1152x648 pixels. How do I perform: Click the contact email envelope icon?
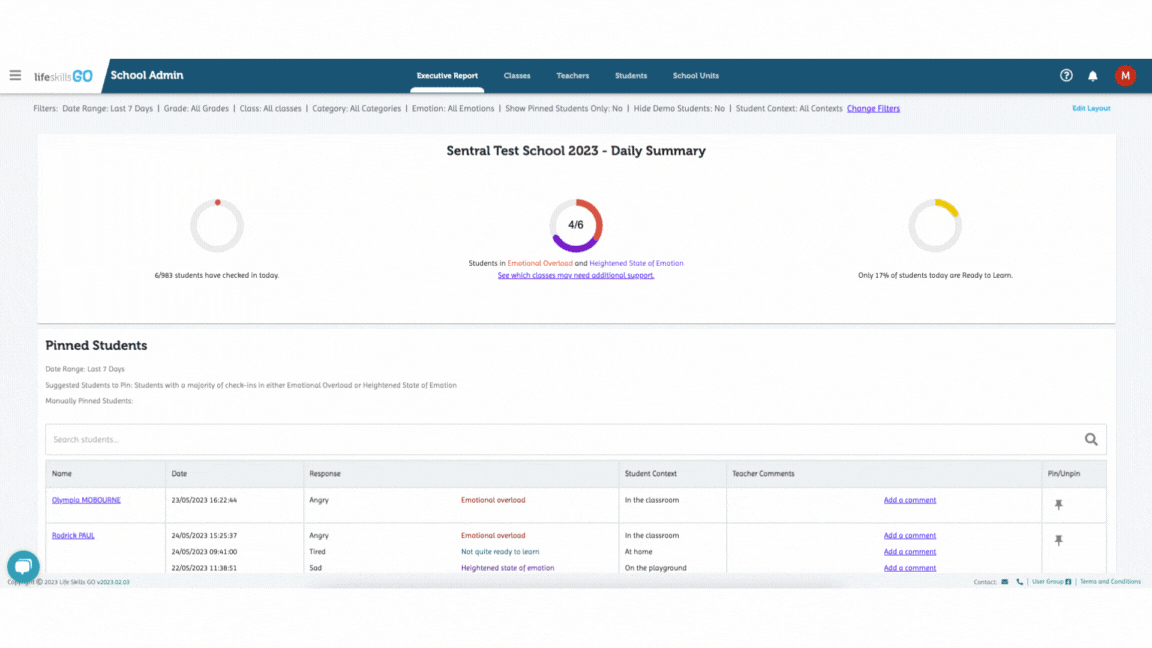coord(1004,582)
